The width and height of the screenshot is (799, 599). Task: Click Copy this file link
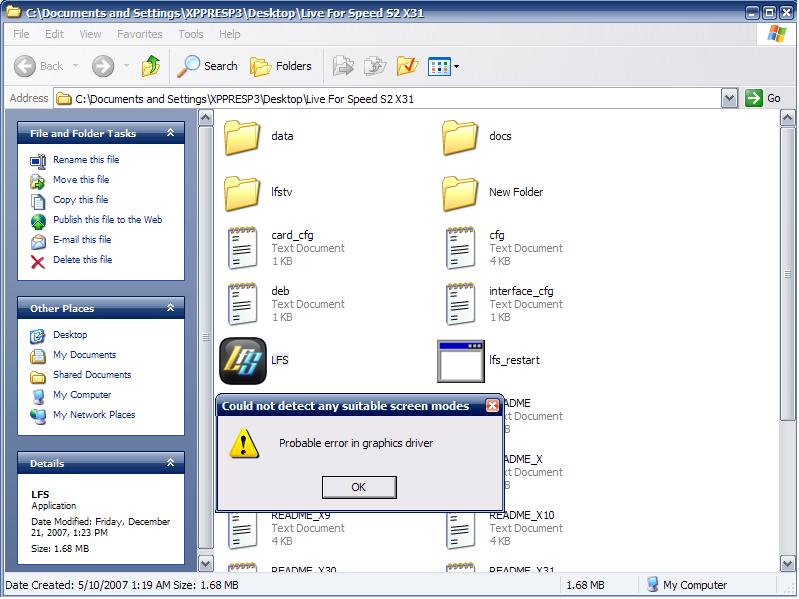(x=81, y=199)
